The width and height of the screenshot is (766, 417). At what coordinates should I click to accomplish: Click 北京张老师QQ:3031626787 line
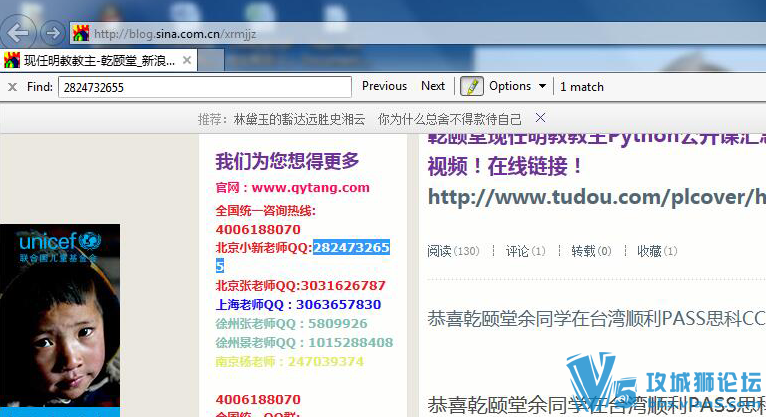click(x=300, y=286)
